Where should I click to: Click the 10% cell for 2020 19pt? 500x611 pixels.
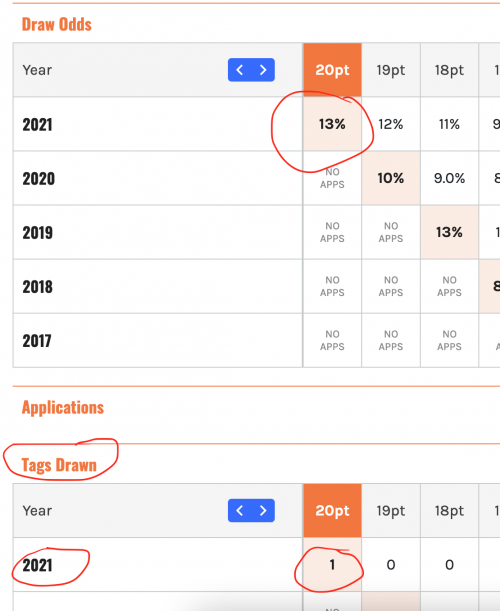pyautogui.click(x=391, y=178)
